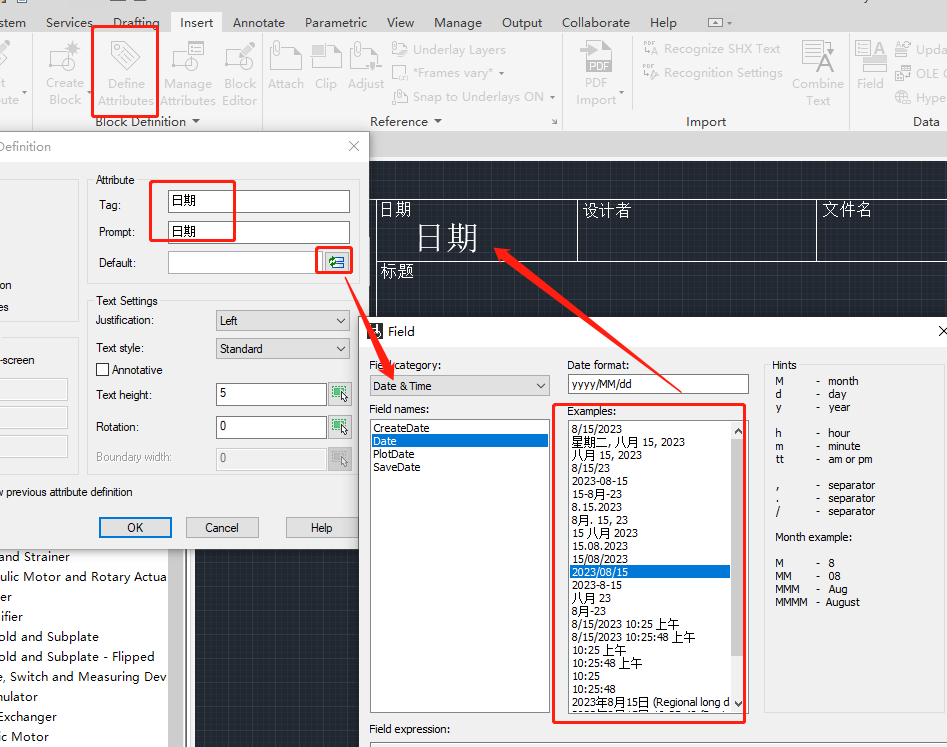Click the Hyperlink icon in Data panel

903,97
